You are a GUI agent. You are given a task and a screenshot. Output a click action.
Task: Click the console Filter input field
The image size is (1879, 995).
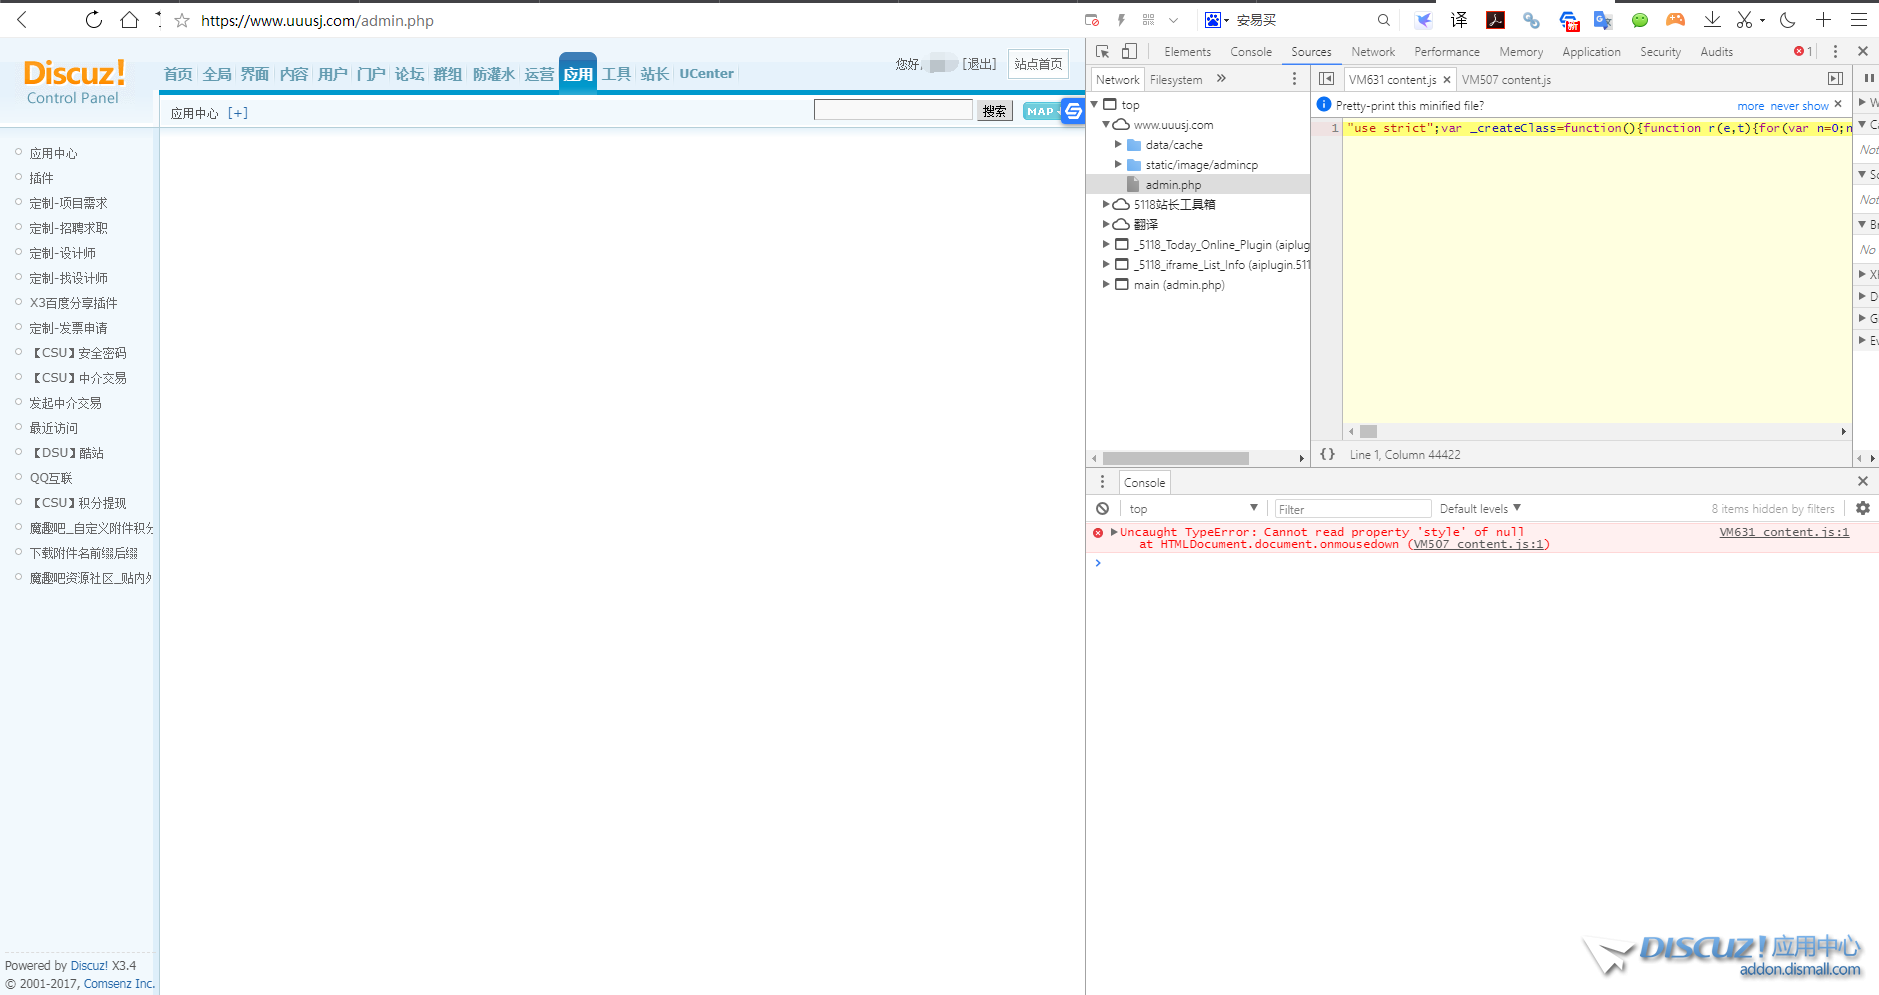[x=1352, y=509]
